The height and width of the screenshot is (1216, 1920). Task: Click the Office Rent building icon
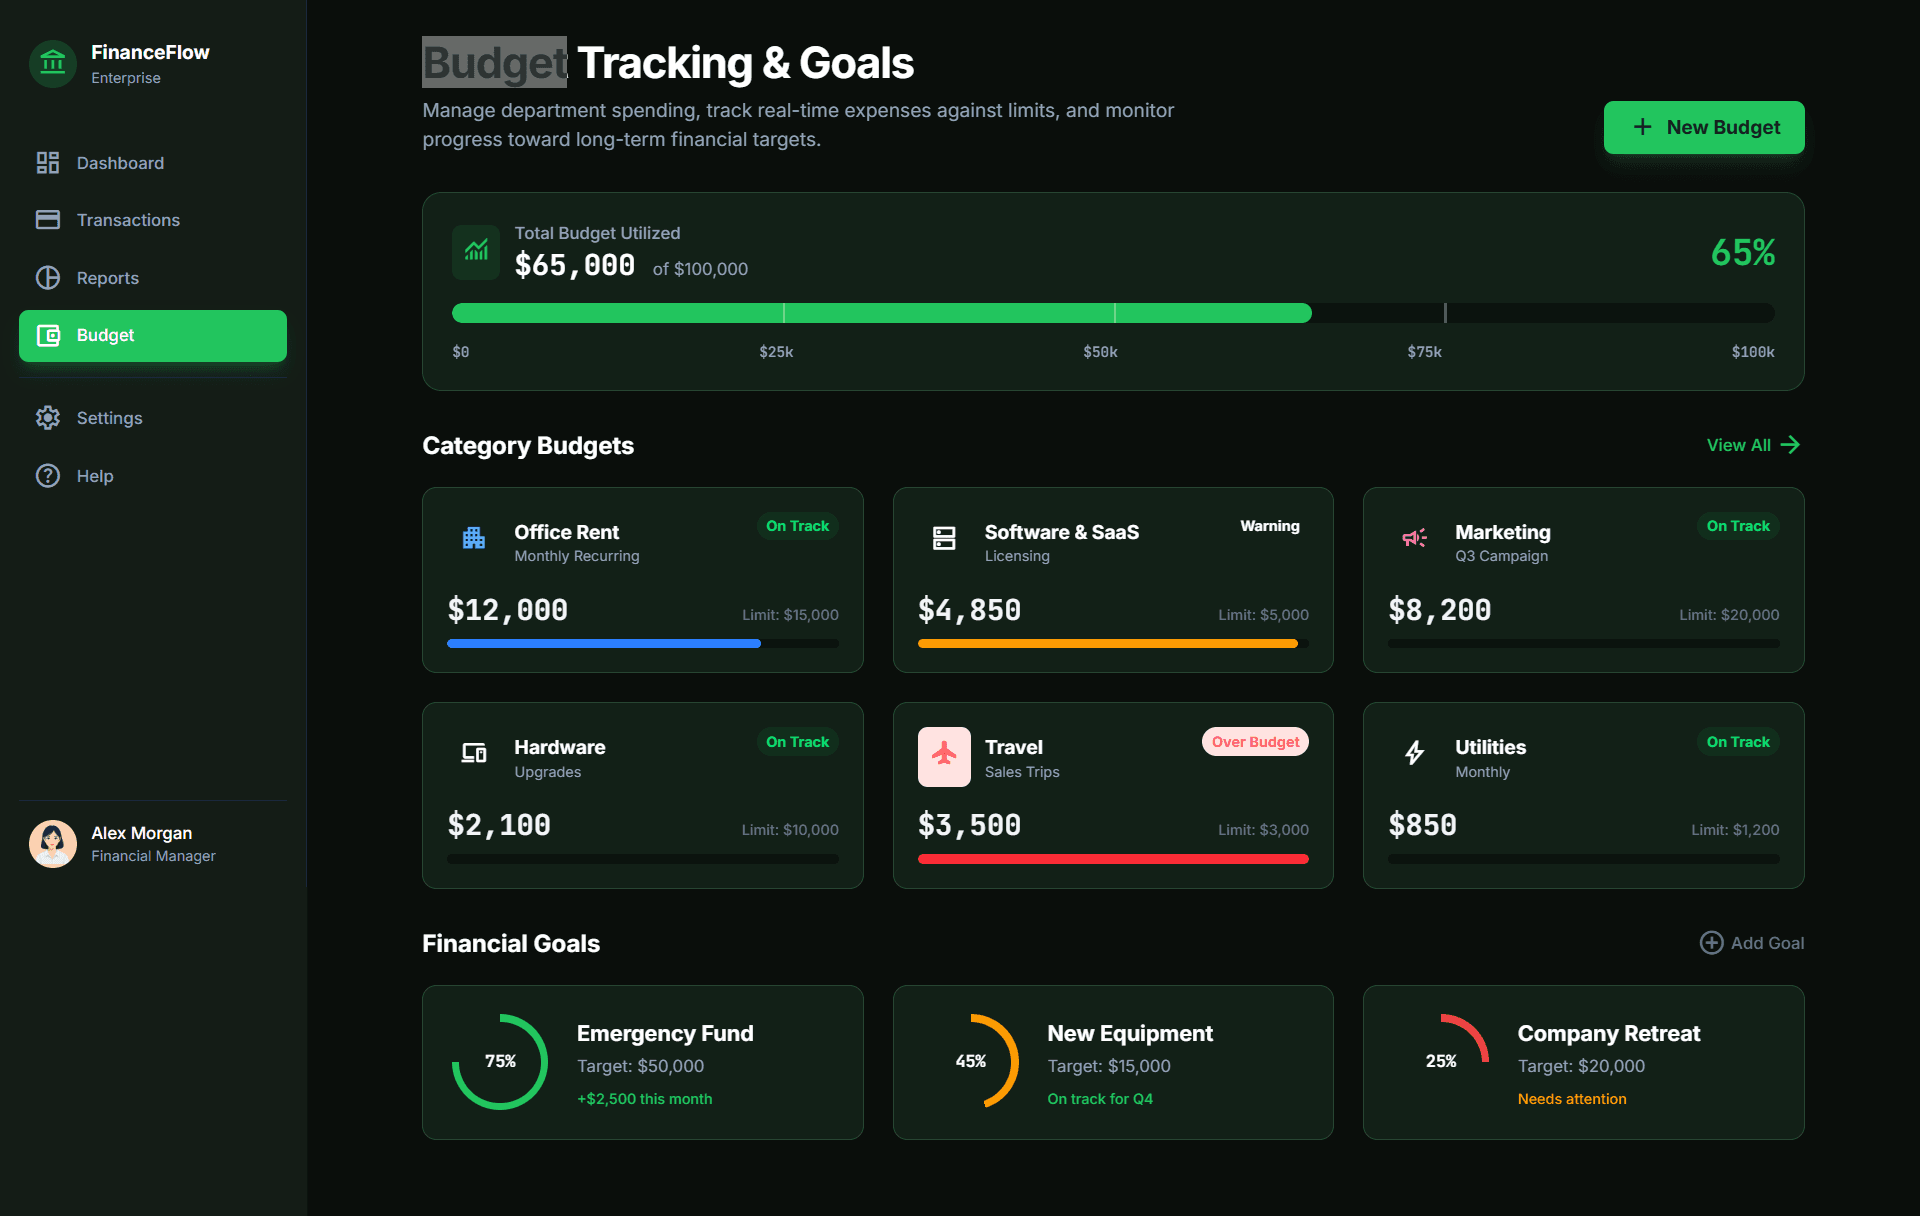pos(474,539)
